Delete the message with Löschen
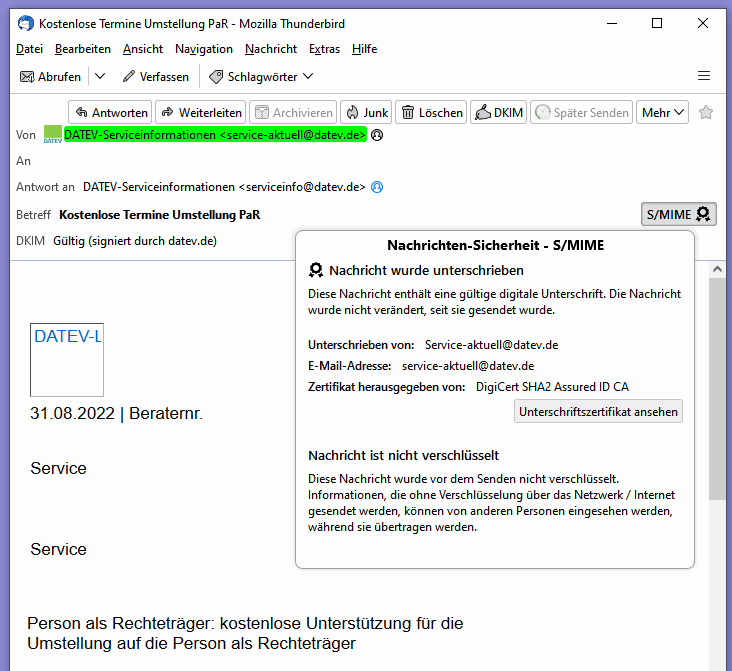The image size is (732, 671). click(431, 113)
